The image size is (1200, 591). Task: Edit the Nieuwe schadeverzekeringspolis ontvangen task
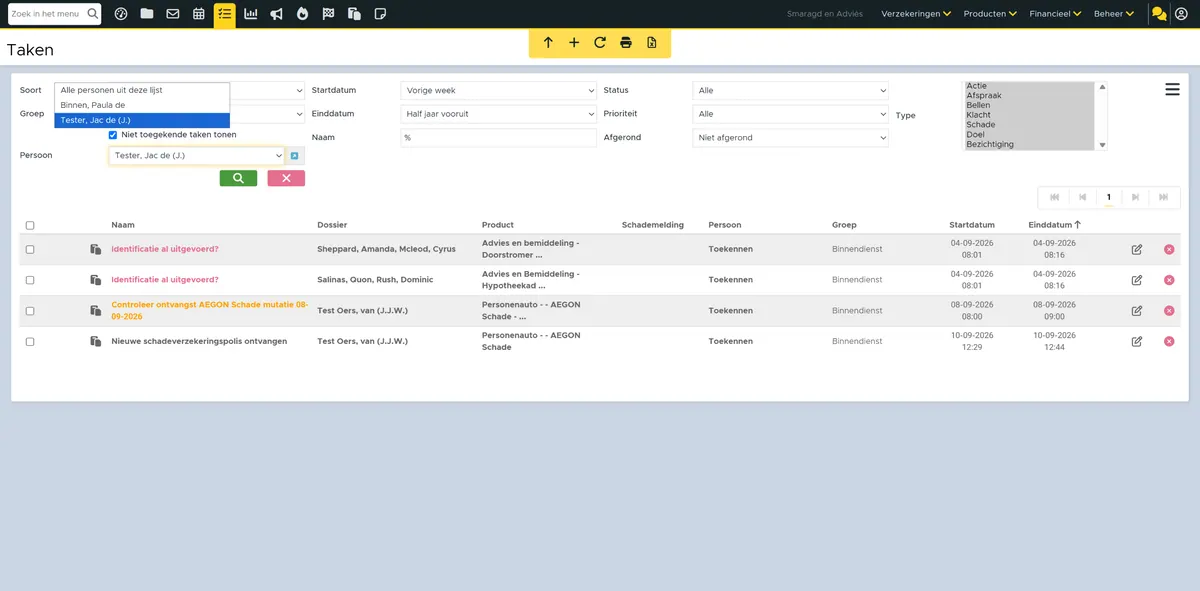(x=1137, y=342)
